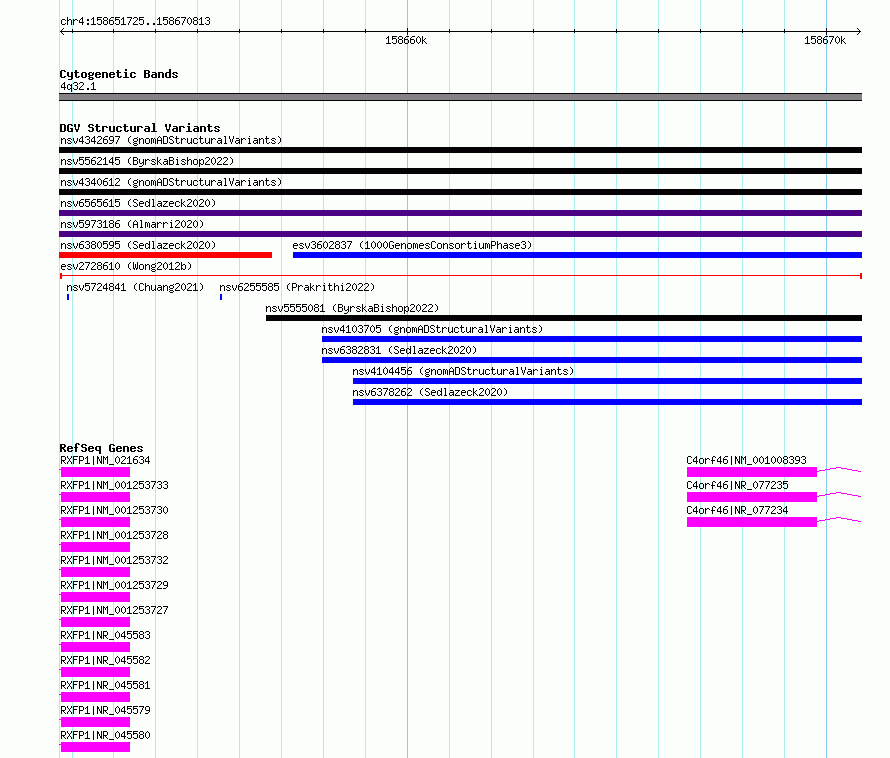Open variant nsv6378262 (Sedlazeck2020)

430,392
